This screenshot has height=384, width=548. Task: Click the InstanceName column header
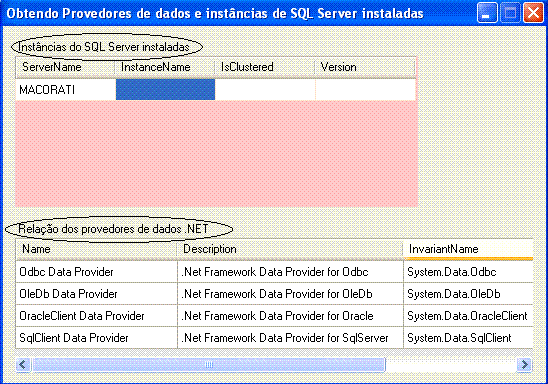click(x=165, y=67)
